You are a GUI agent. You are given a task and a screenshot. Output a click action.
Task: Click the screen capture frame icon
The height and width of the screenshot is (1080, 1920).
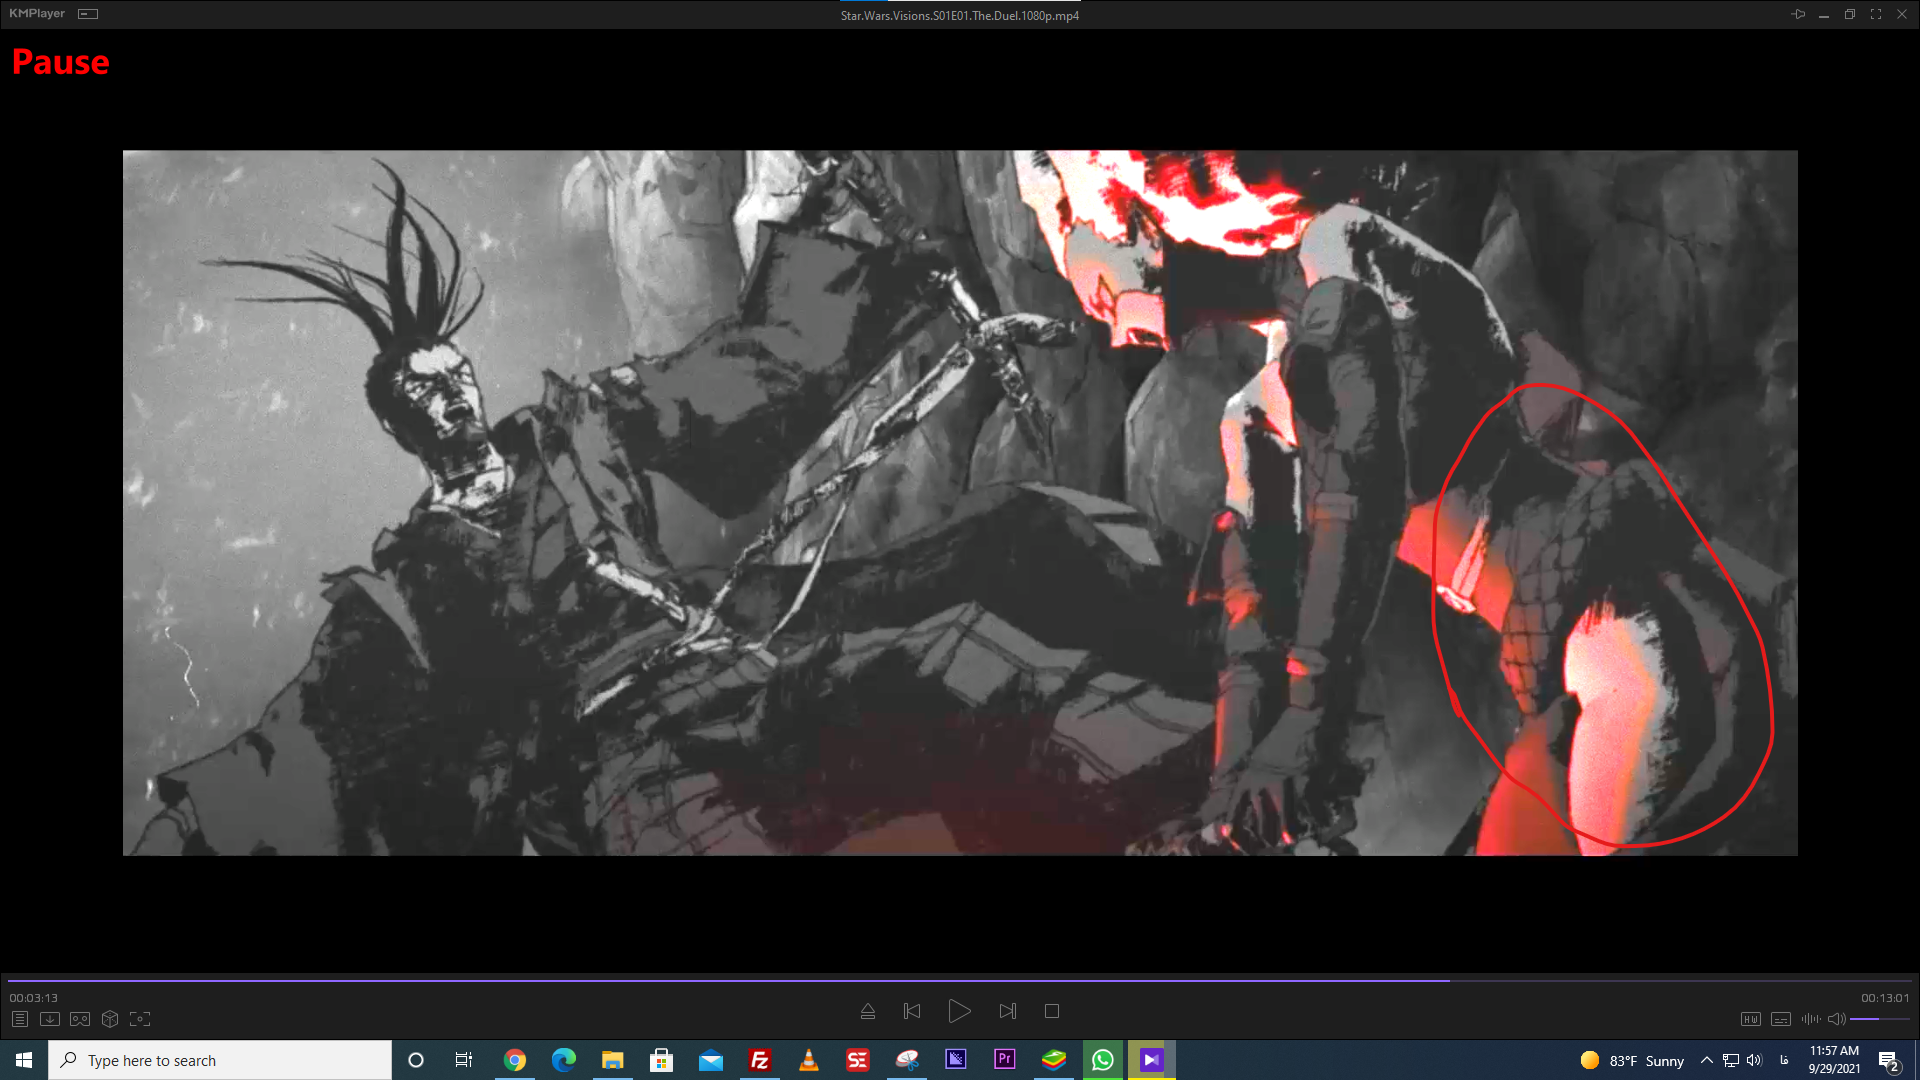(x=140, y=1019)
